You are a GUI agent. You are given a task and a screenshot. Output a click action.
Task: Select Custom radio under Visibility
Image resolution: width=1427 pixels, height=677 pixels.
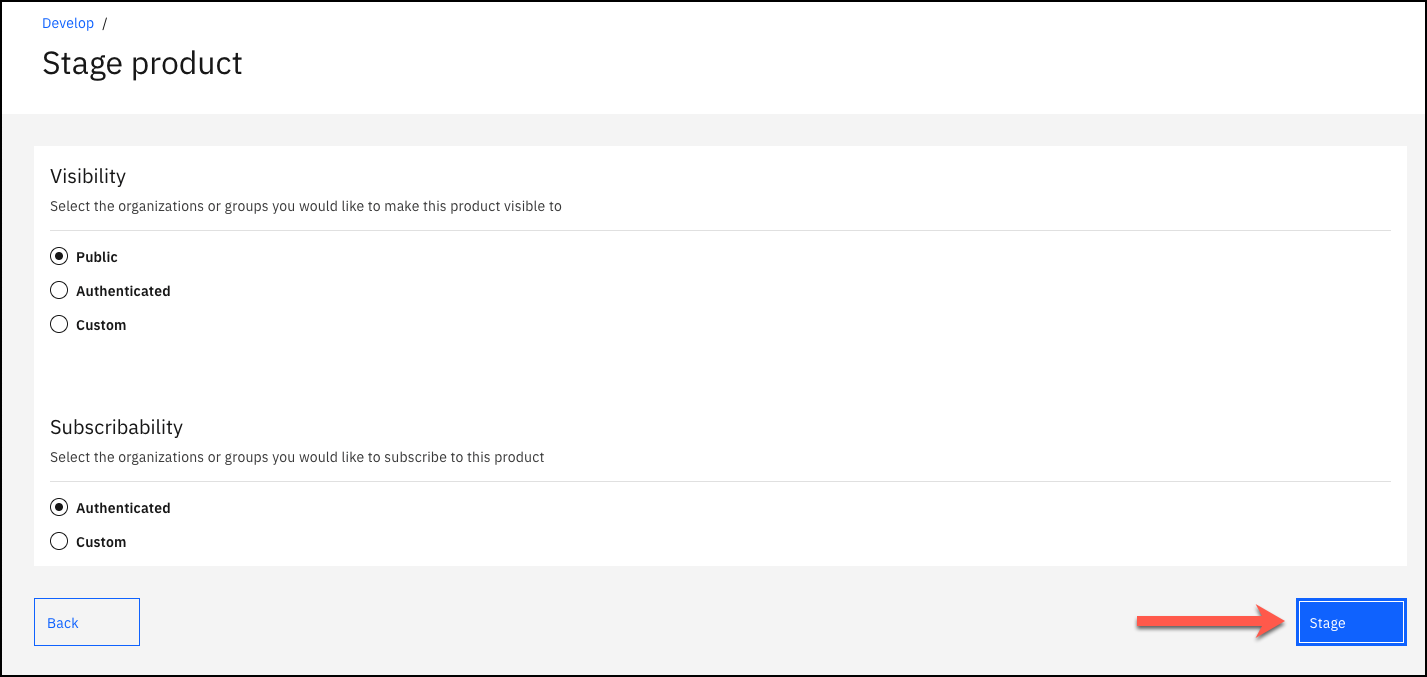[59, 325]
